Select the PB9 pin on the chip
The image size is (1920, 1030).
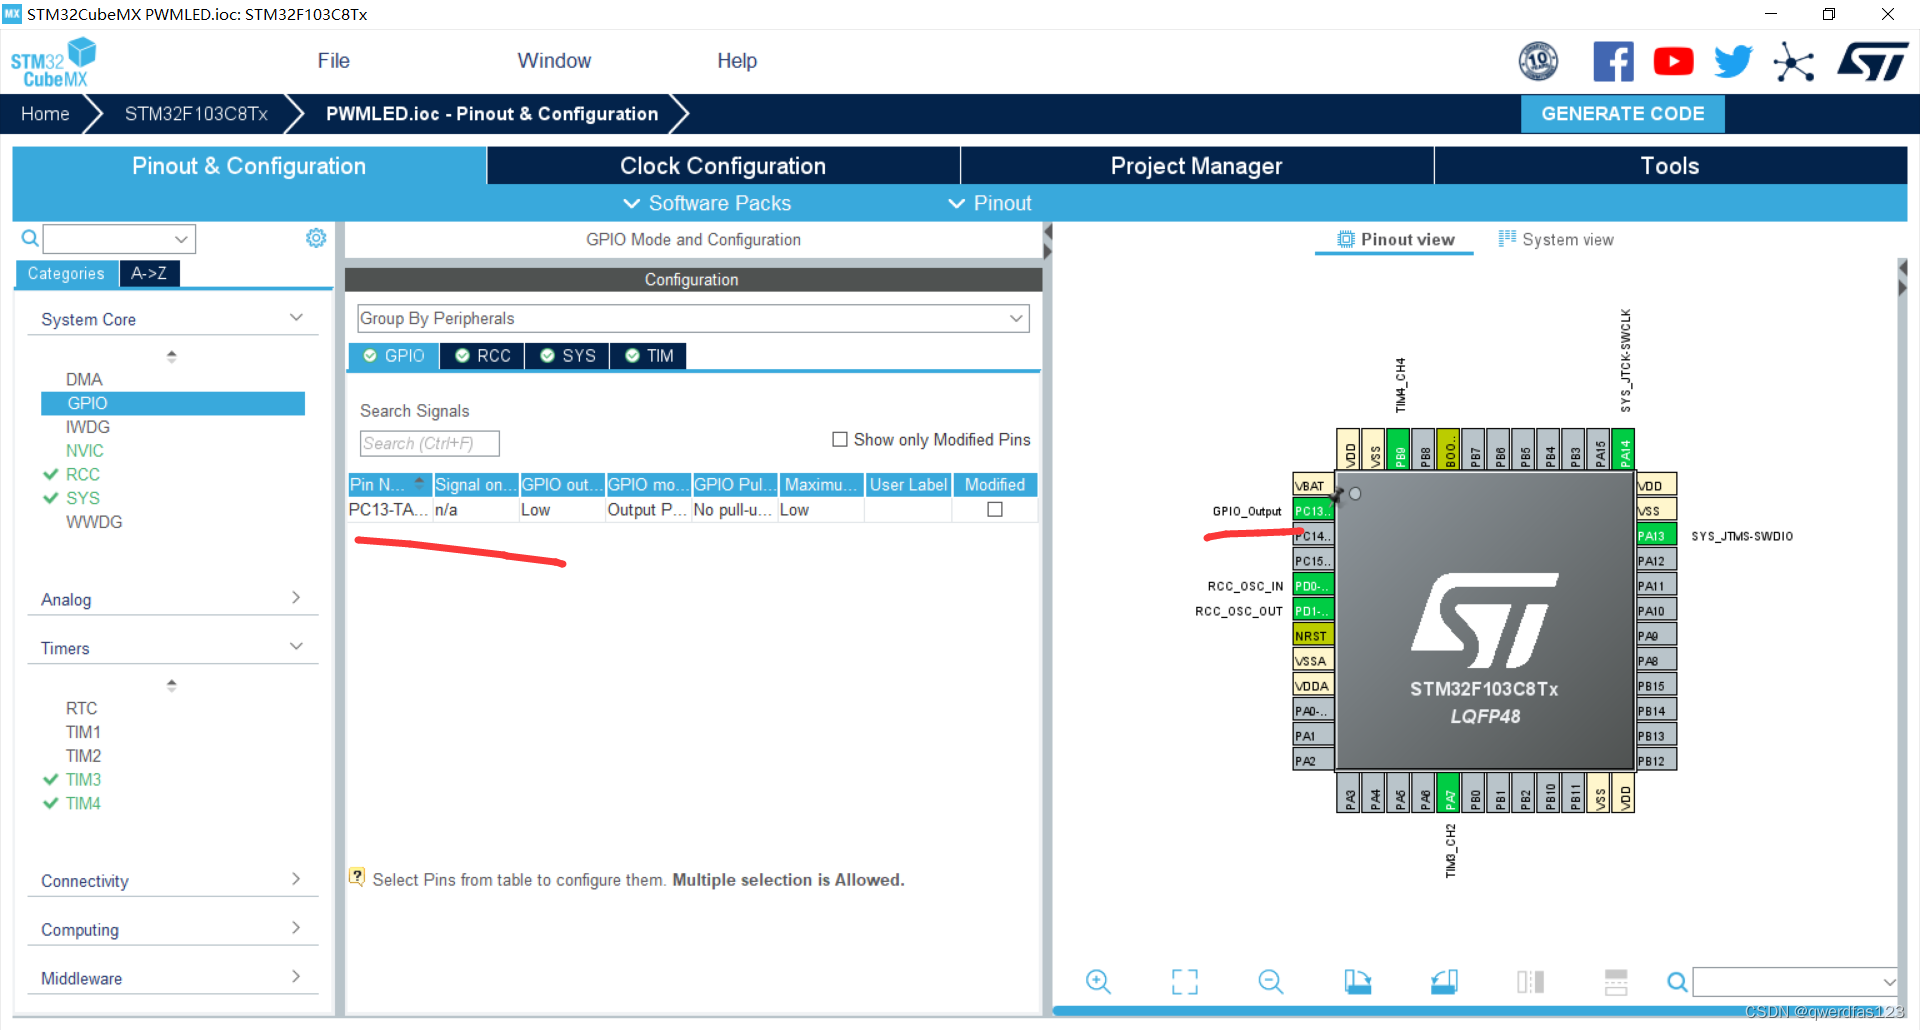click(1399, 449)
